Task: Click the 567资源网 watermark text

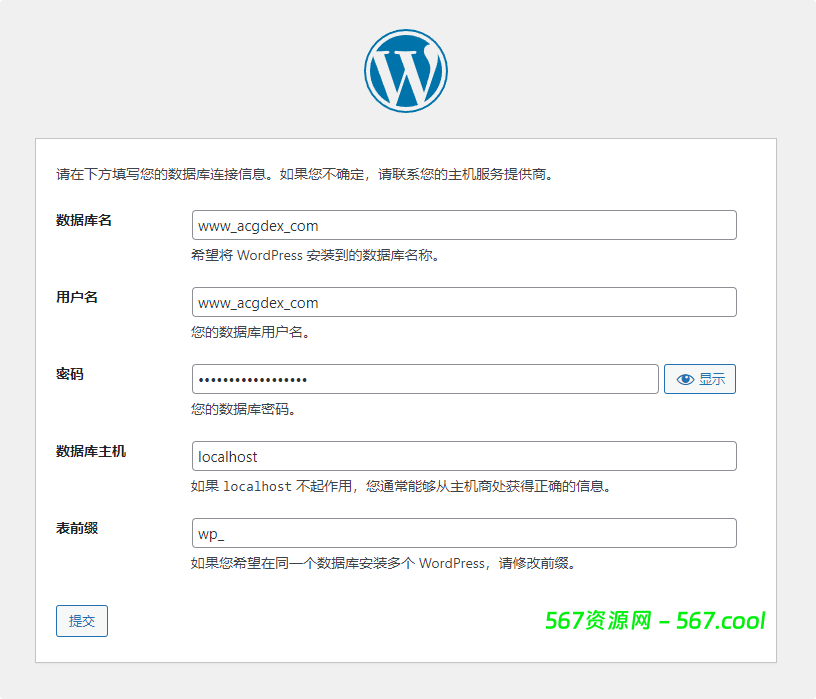Action: pos(600,623)
